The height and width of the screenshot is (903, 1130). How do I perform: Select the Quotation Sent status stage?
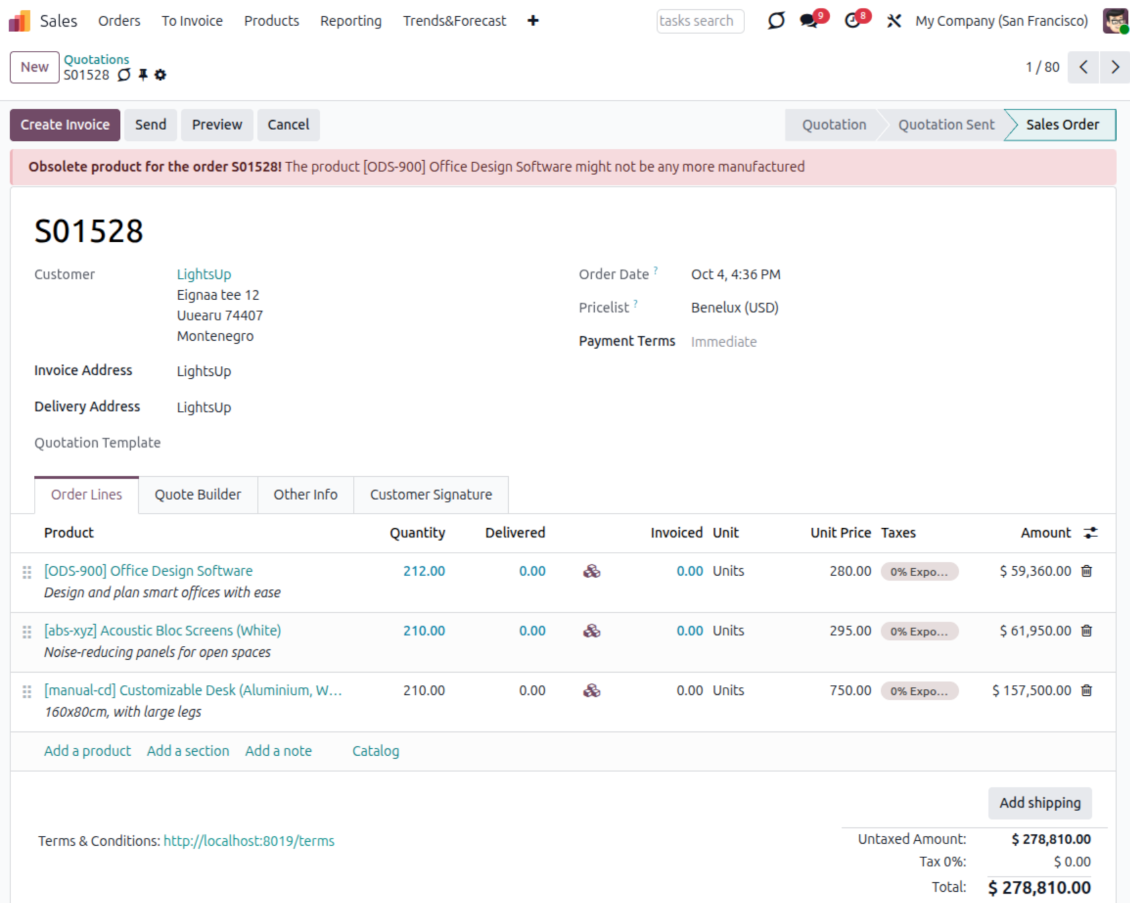pyautogui.click(x=945, y=125)
